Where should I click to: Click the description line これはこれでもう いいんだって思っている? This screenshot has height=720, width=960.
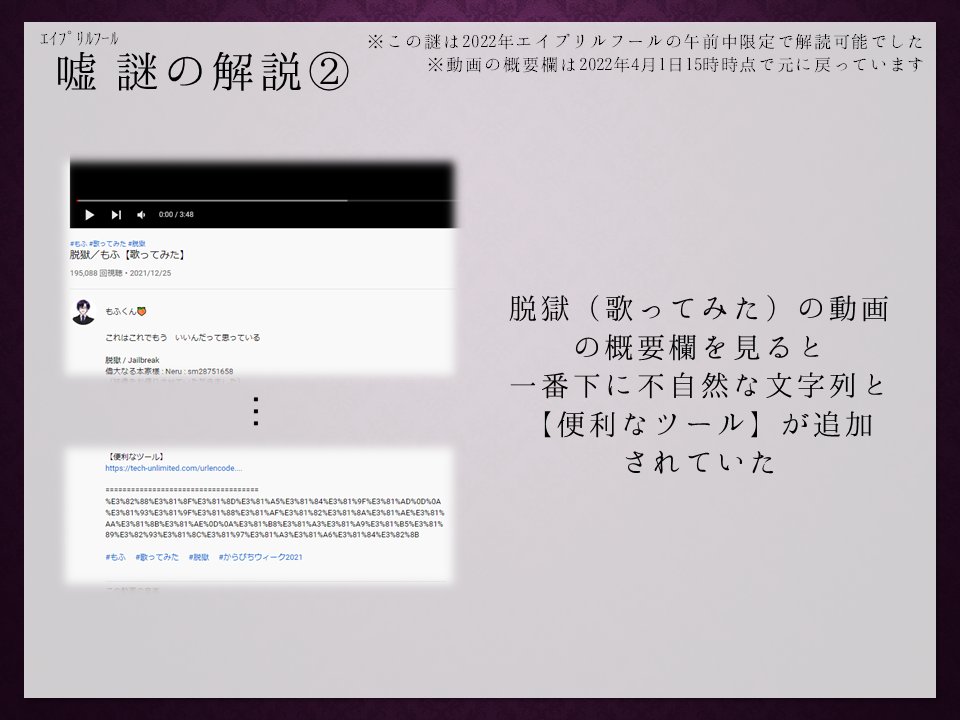182,337
